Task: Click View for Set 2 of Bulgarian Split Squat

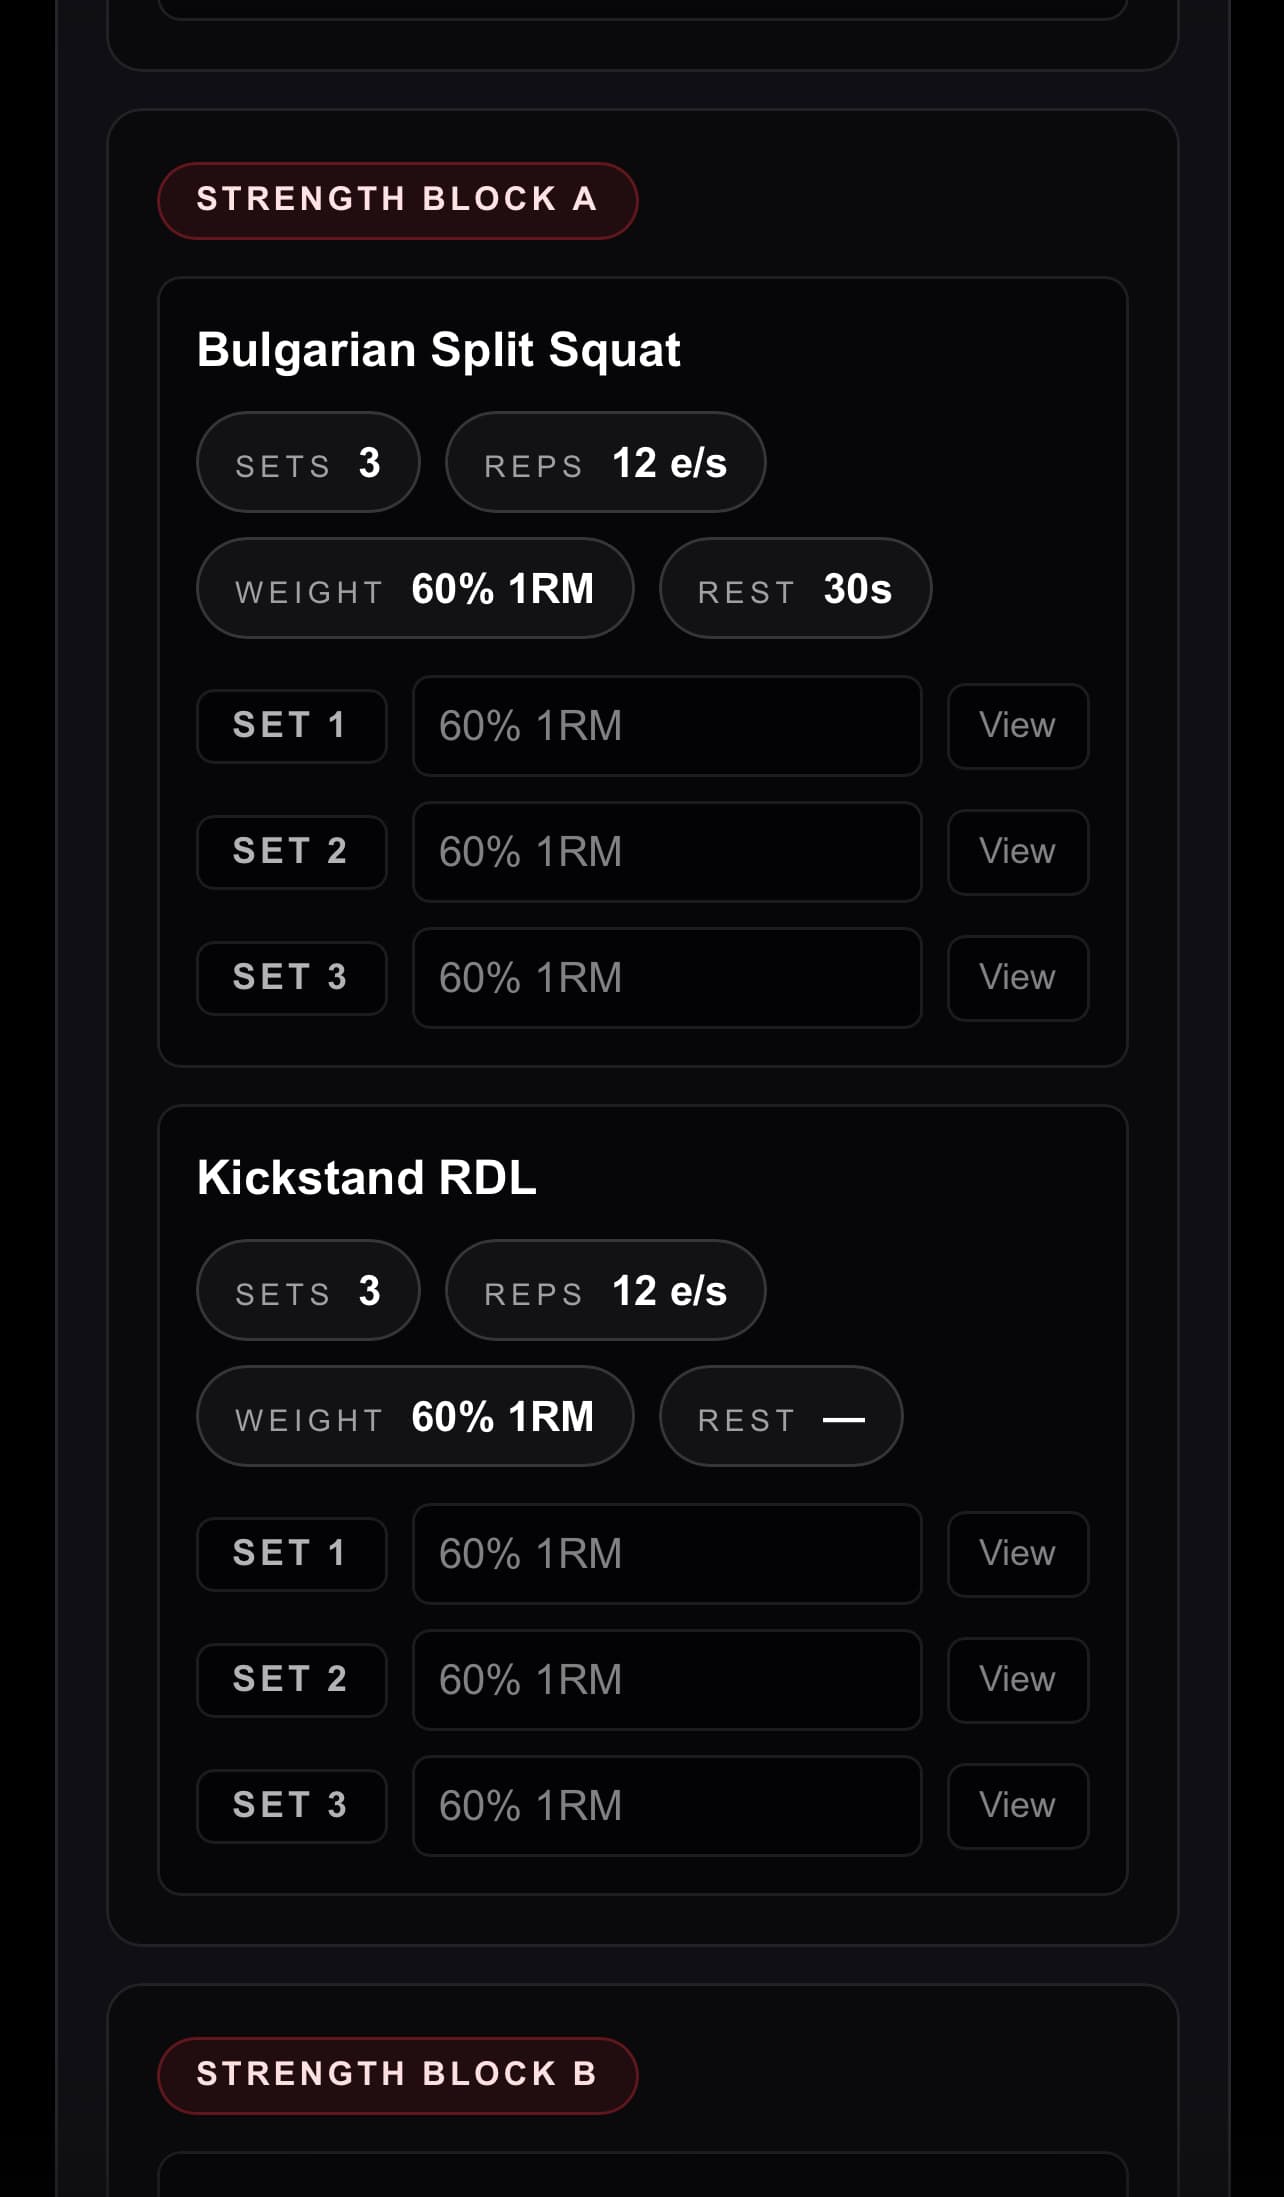Action: coord(1017,852)
